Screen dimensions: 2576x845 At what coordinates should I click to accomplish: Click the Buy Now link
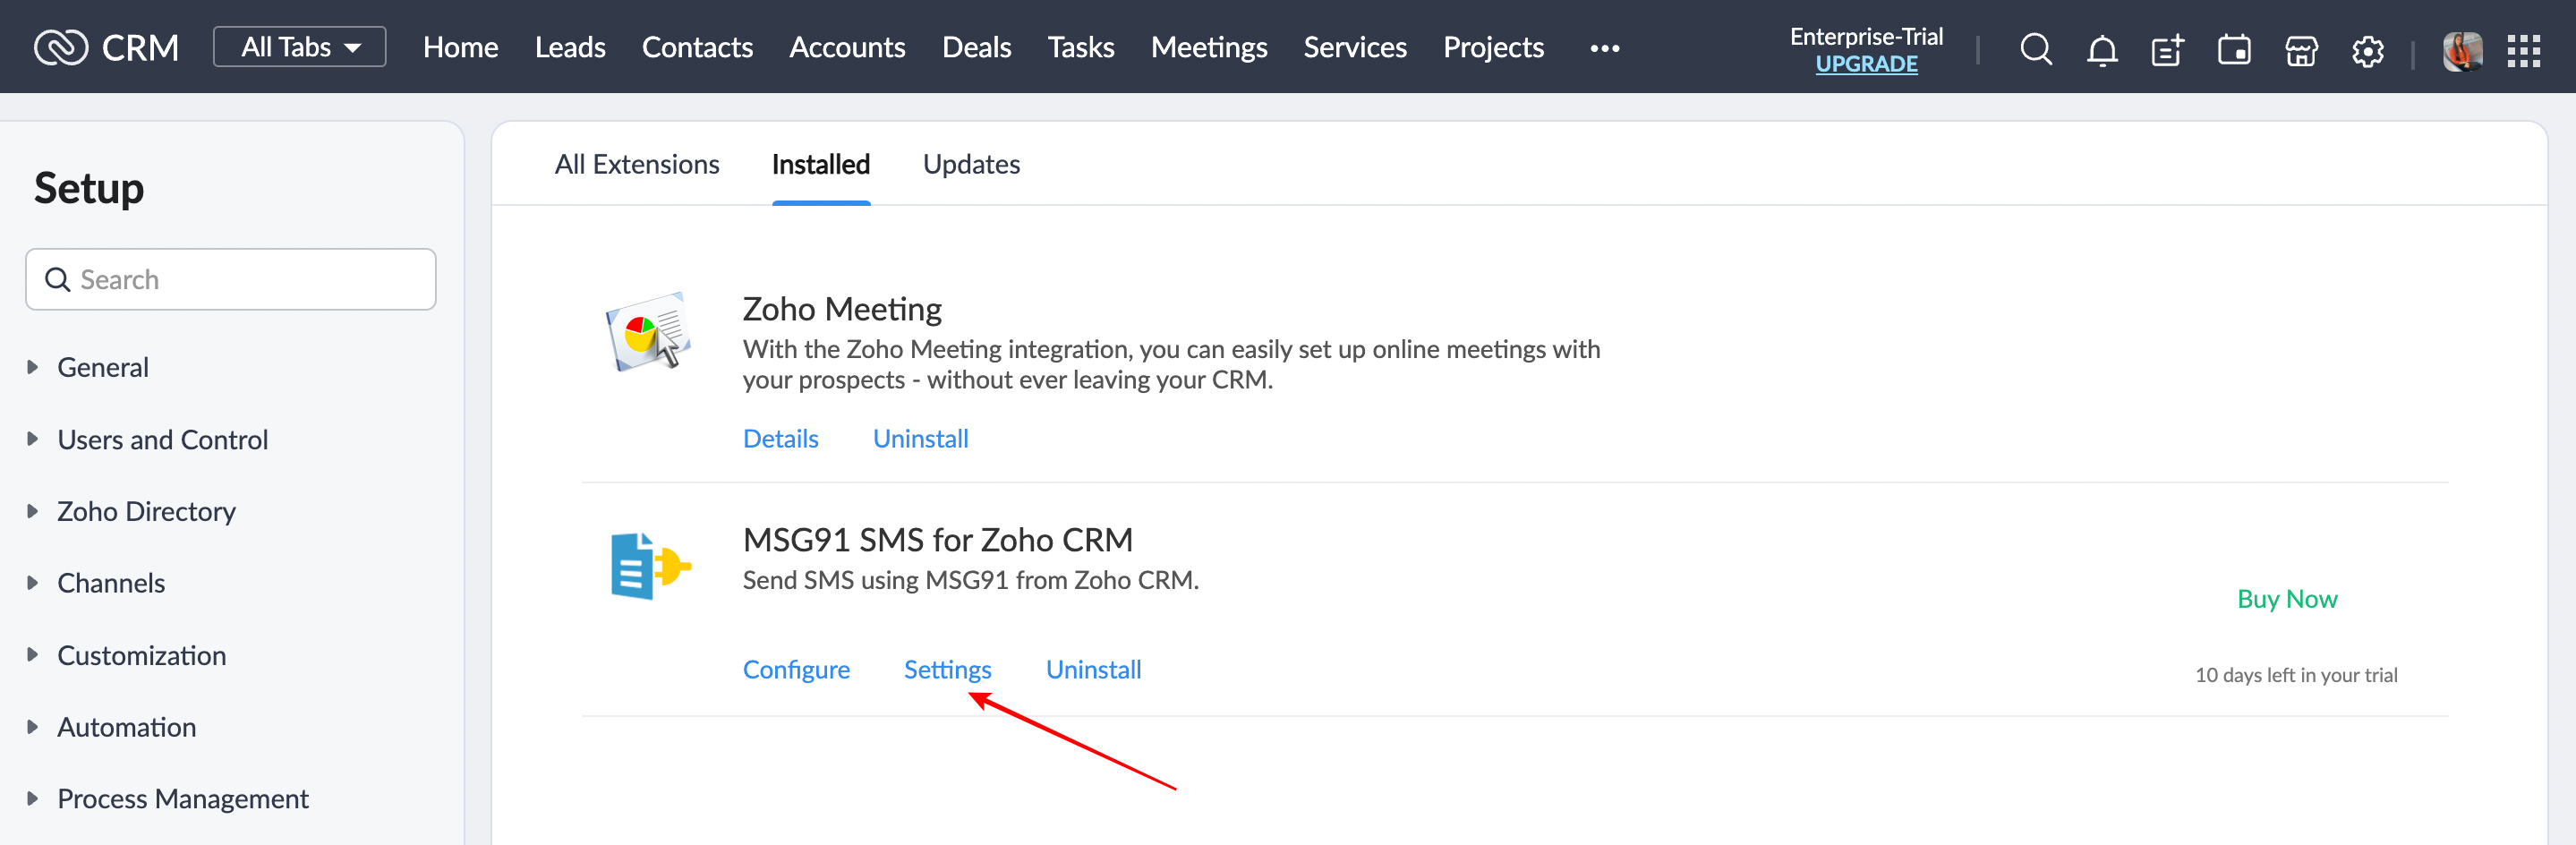2286,598
